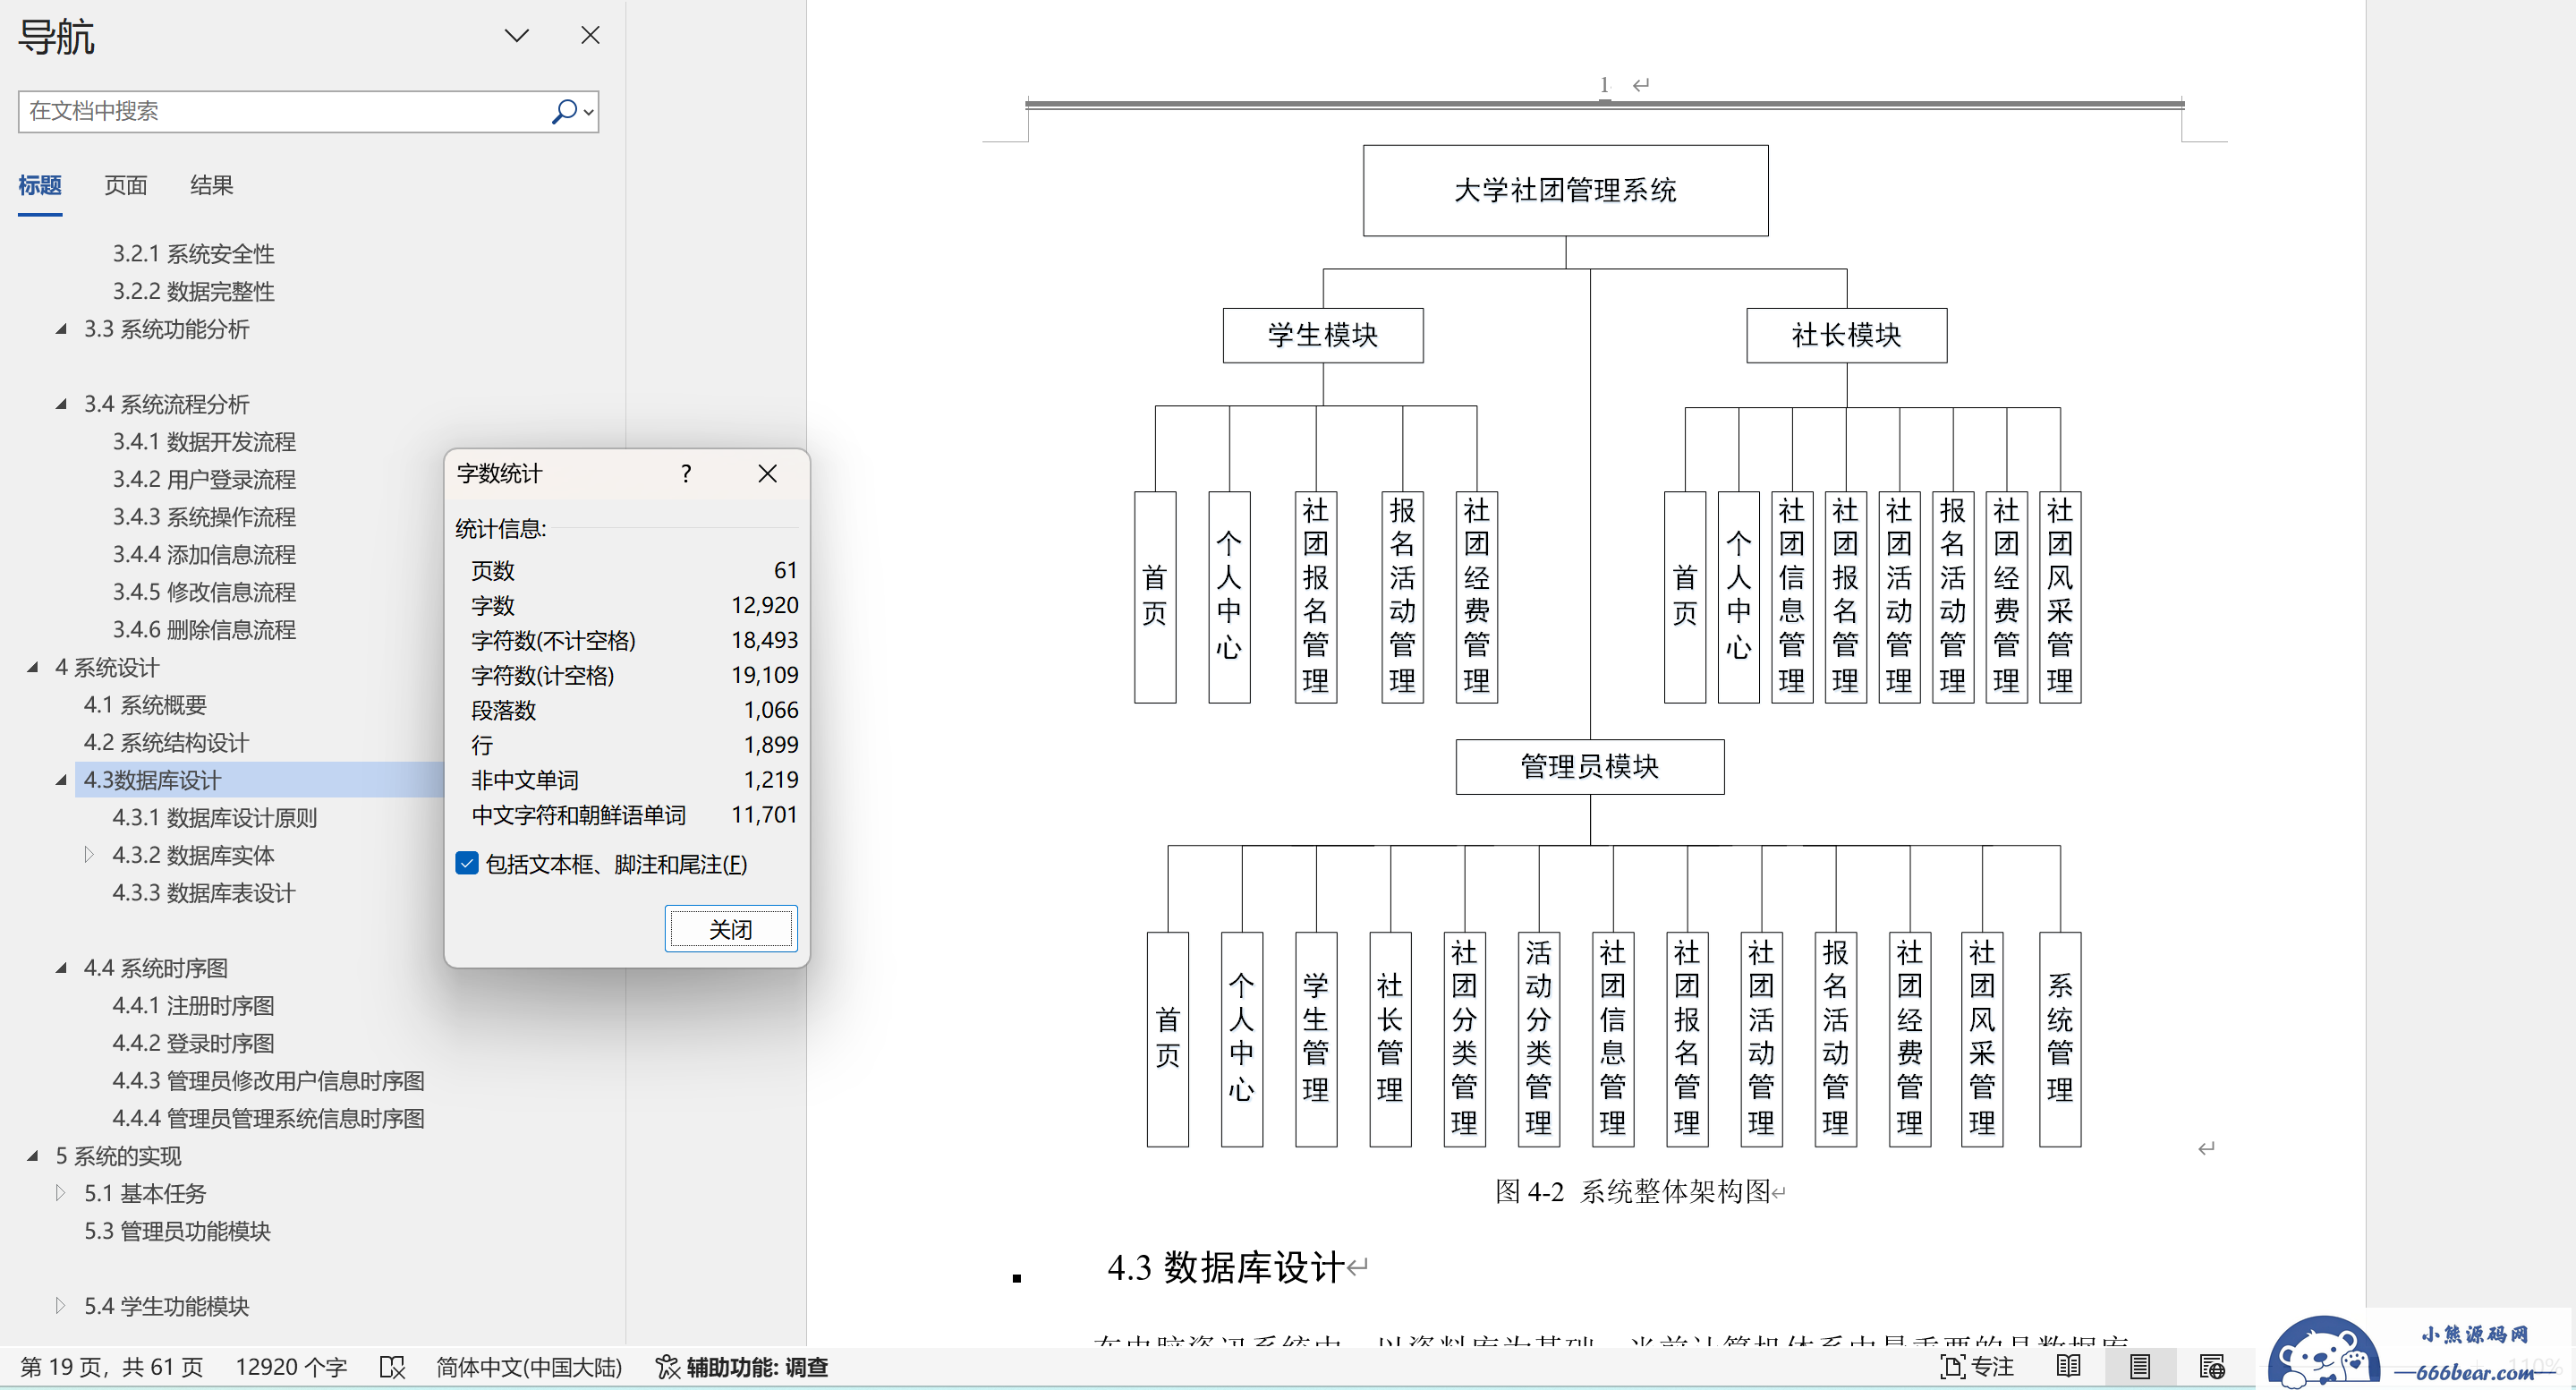Open the spelling proofing status icon

click(392, 1366)
